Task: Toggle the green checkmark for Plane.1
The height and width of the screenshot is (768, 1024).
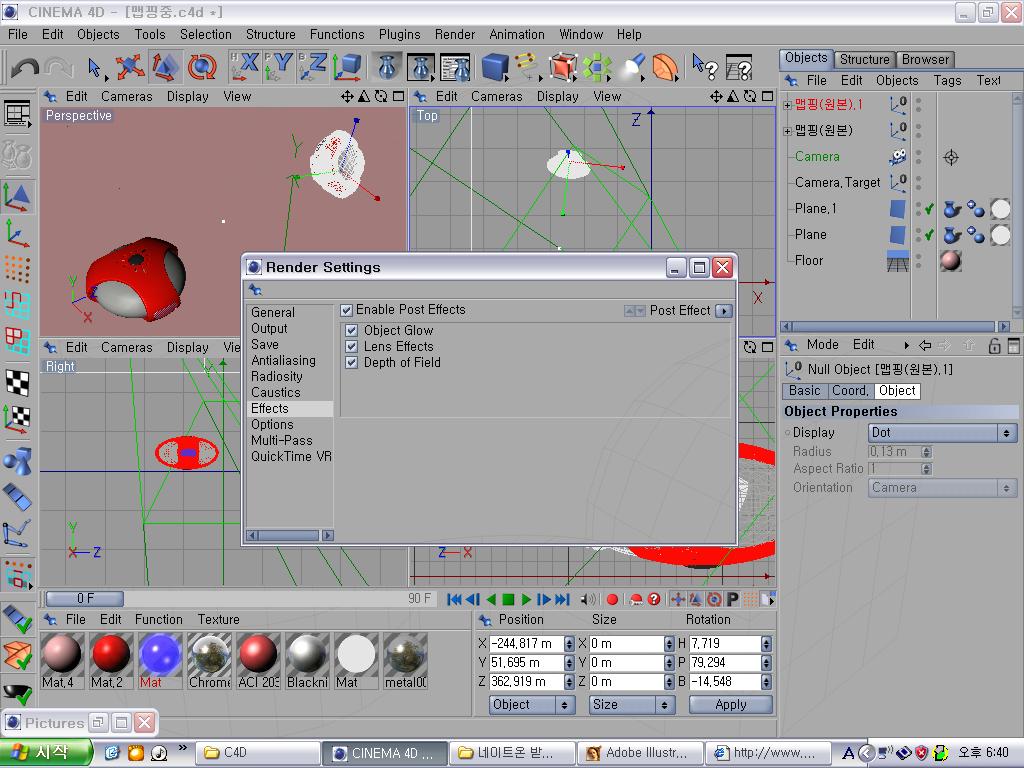Action: [x=929, y=209]
